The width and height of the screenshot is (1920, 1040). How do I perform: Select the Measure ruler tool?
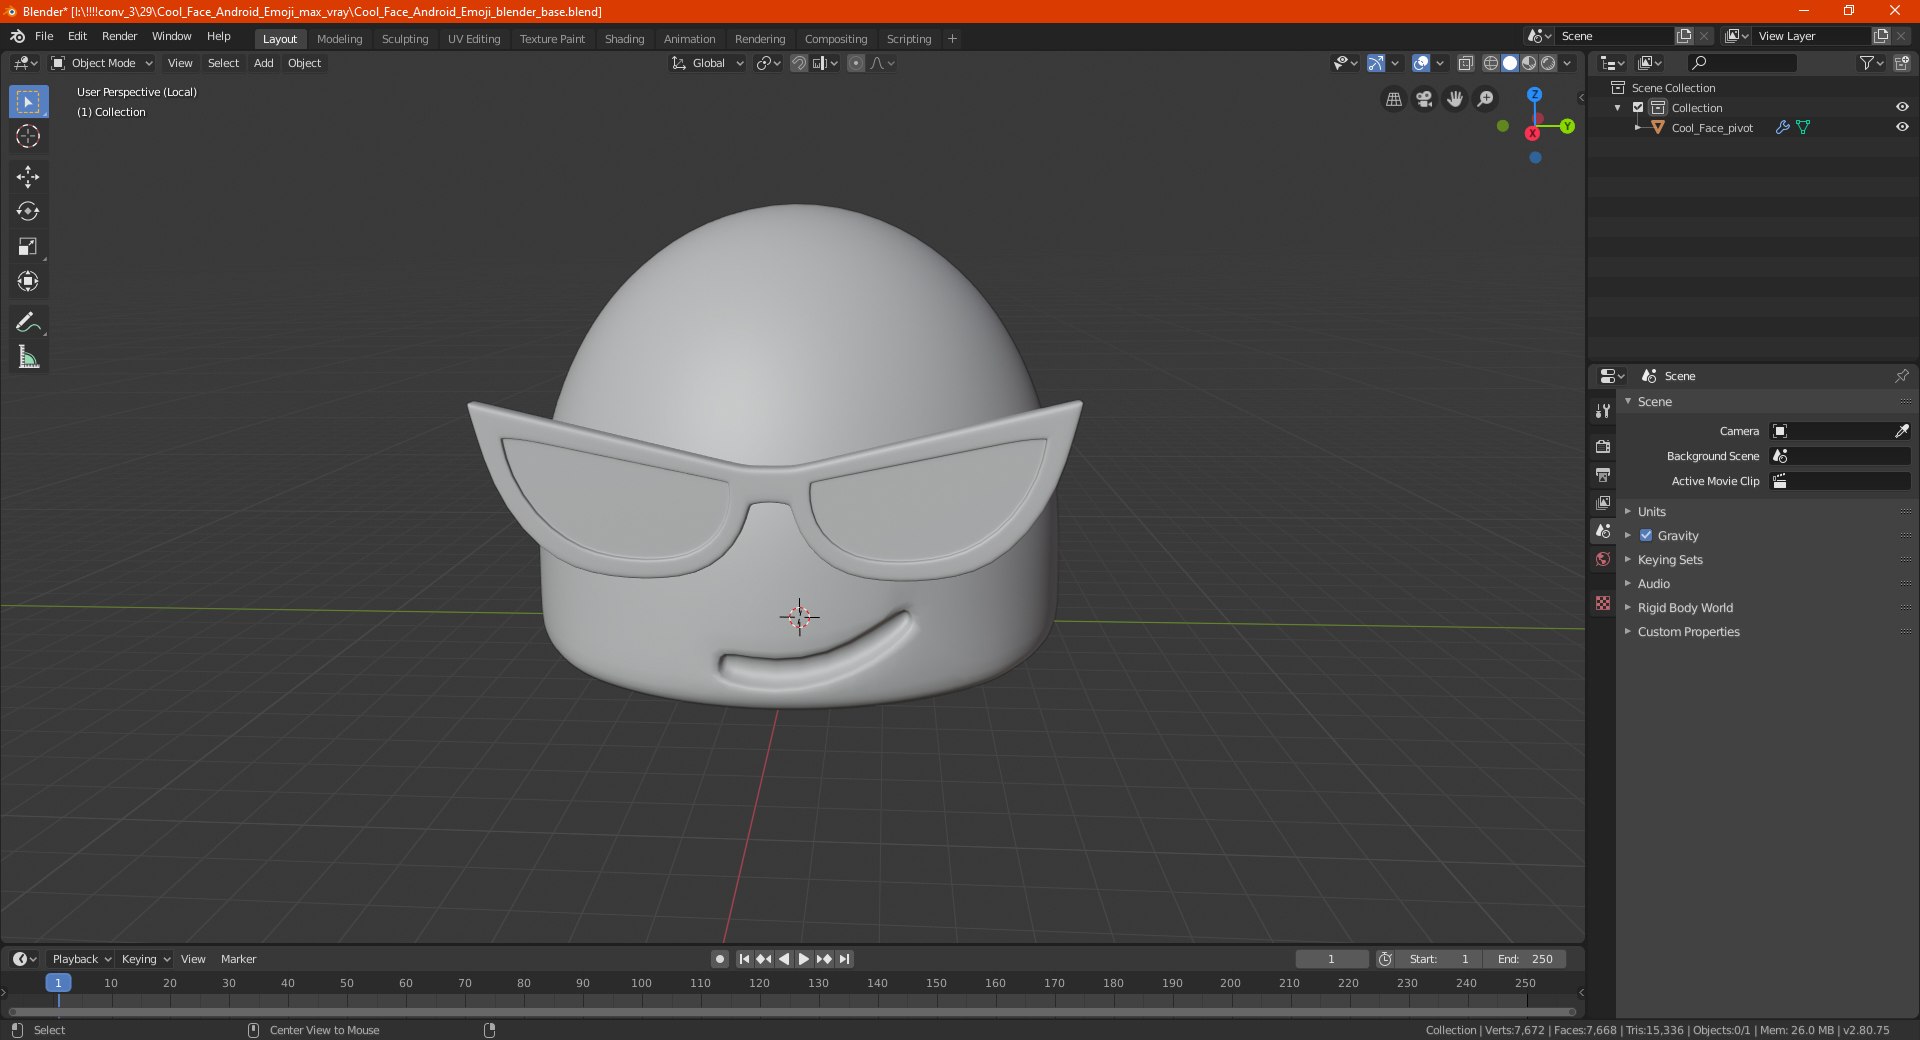(28, 357)
